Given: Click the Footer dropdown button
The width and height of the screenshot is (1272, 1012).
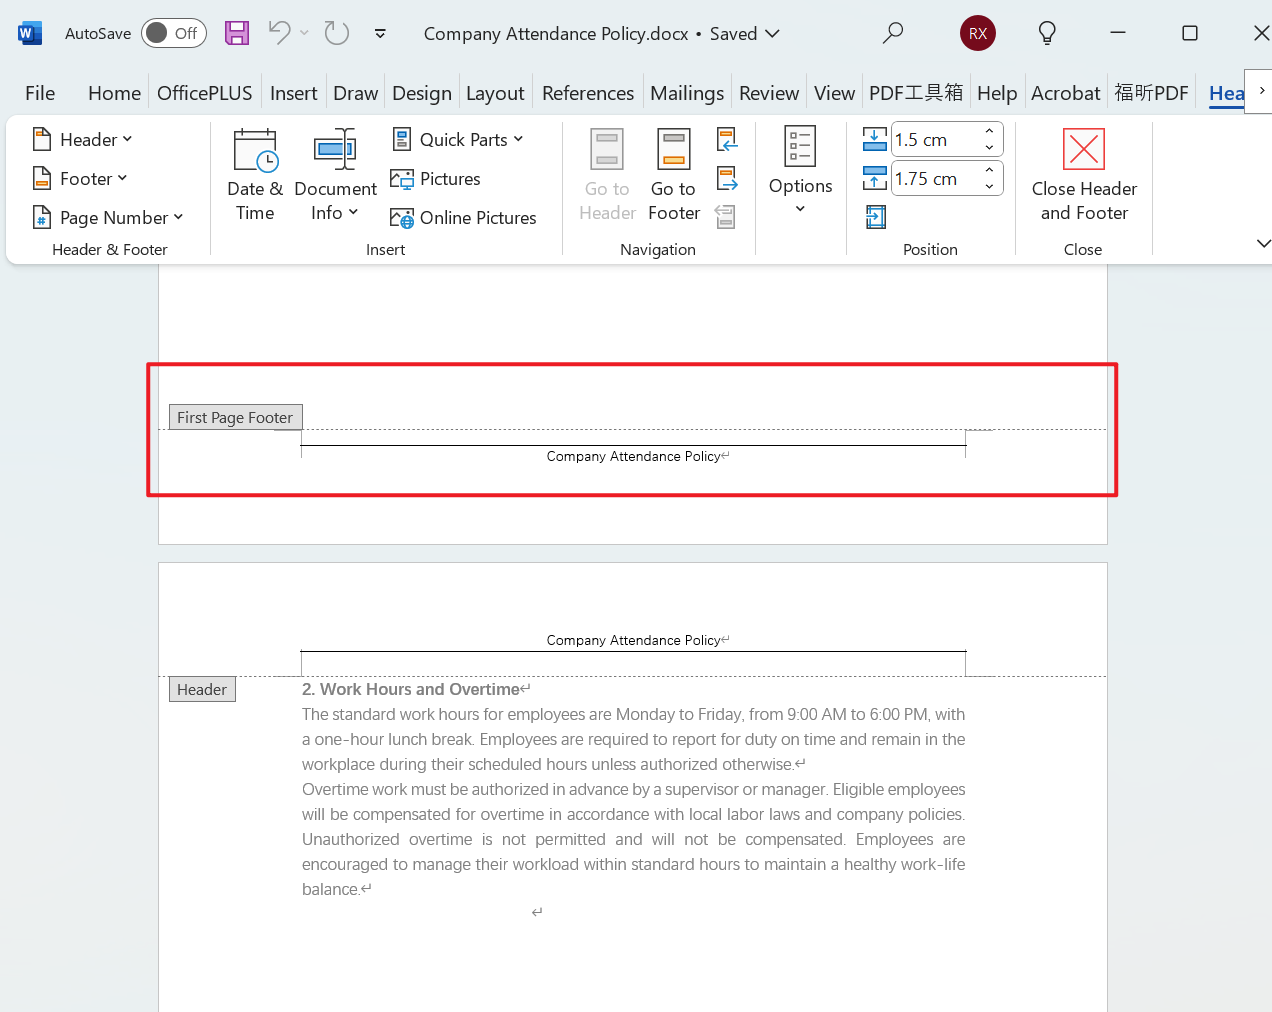Looking at the screenshot, I should point(81,179).
